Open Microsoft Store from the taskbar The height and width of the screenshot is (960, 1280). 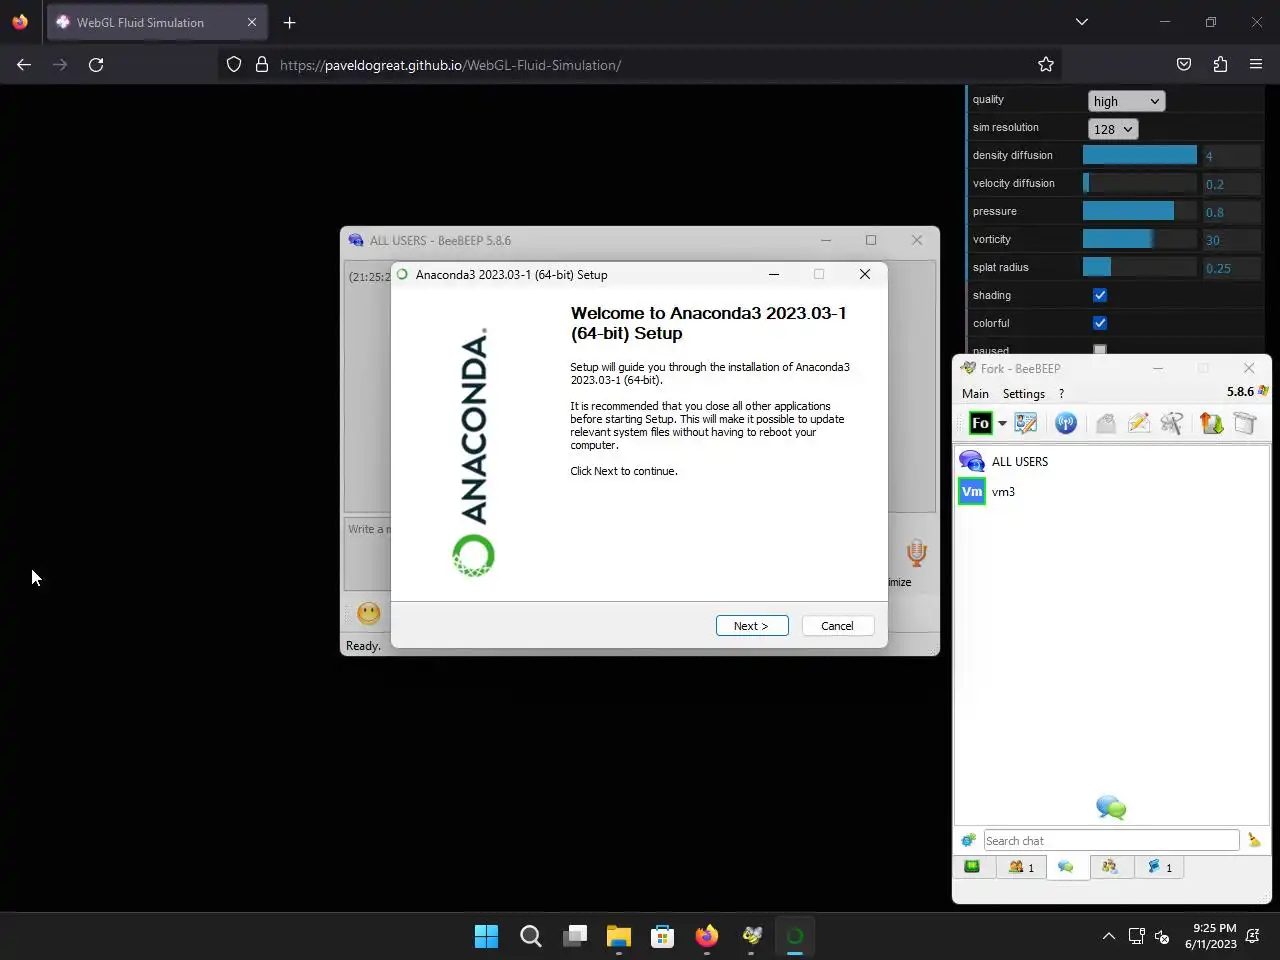[x=662, y=936]
